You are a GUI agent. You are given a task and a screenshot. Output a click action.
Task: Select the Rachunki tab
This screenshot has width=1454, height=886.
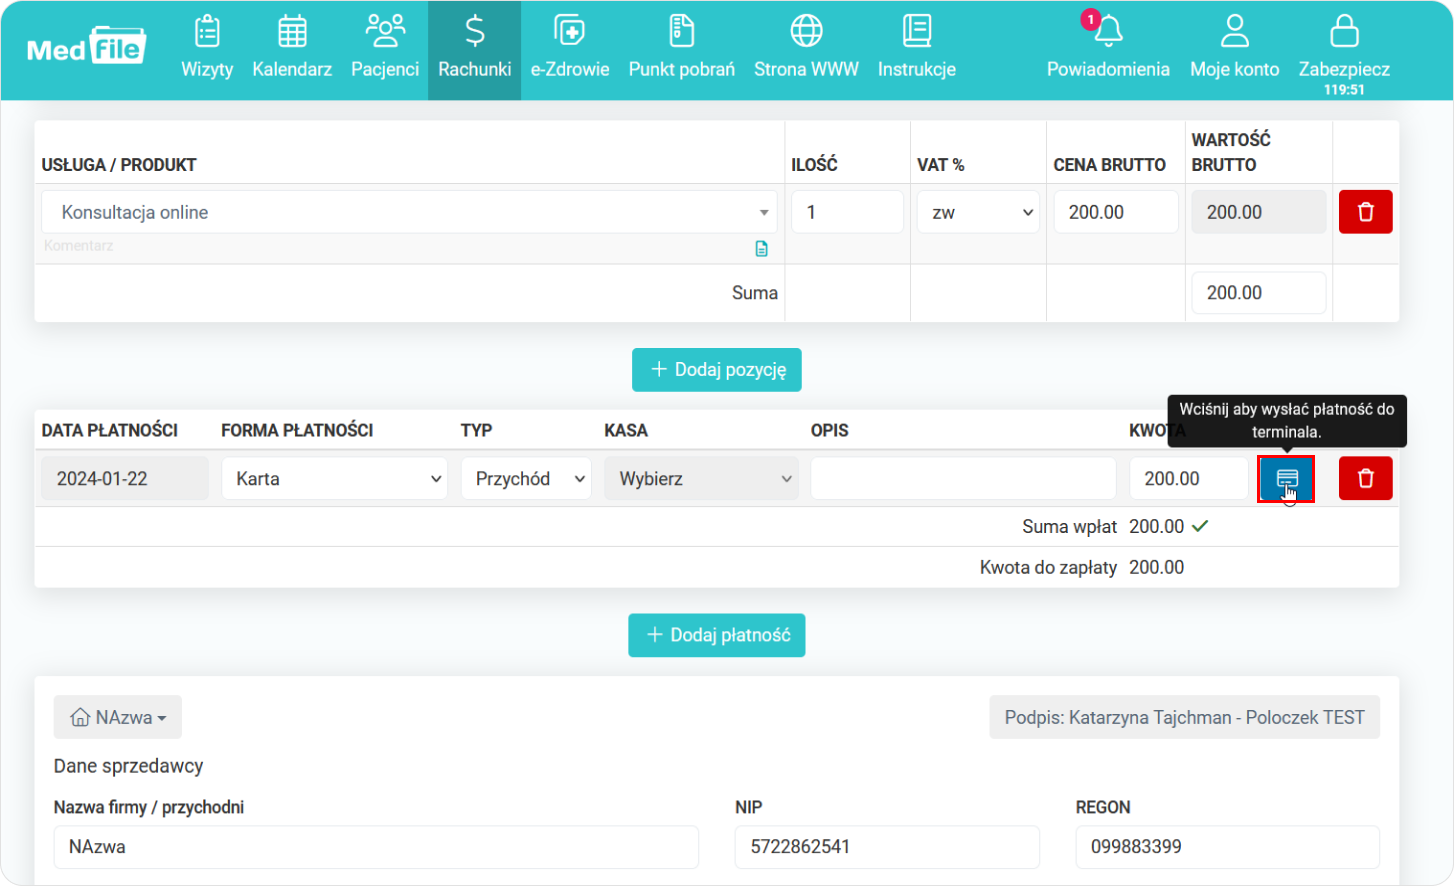click(475, 50)
